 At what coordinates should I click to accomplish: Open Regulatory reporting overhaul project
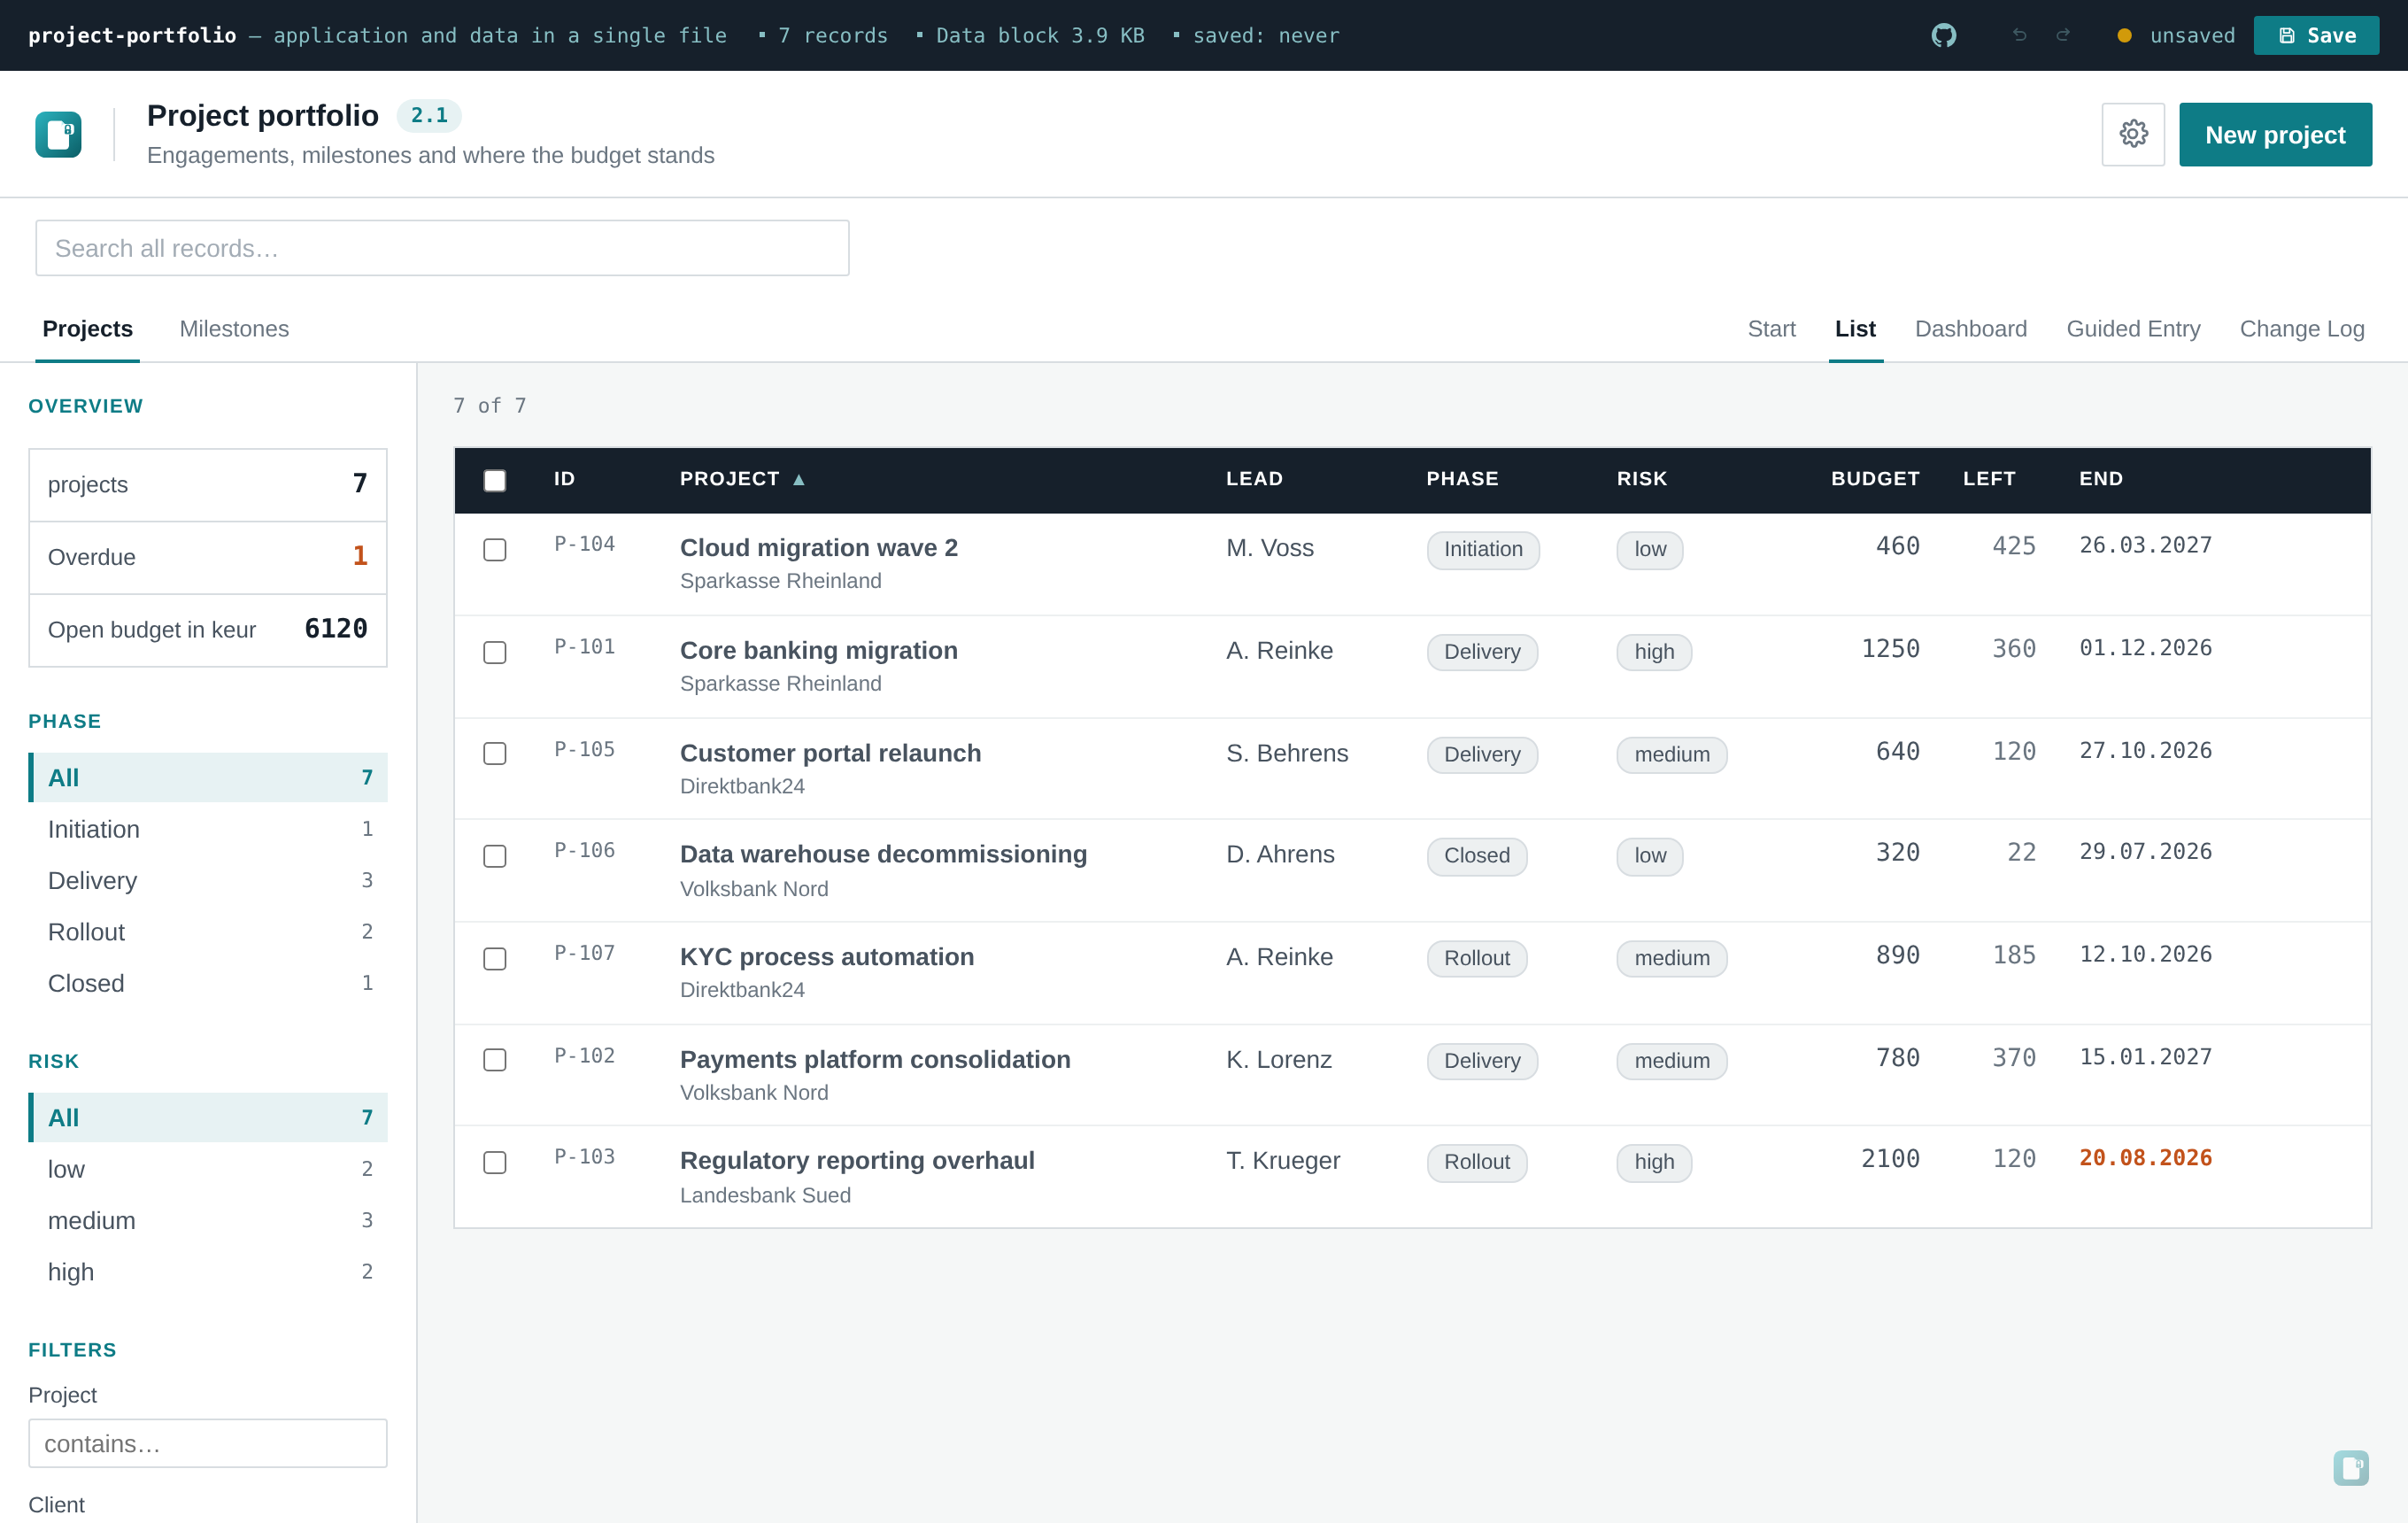[x=857, y=1160]
